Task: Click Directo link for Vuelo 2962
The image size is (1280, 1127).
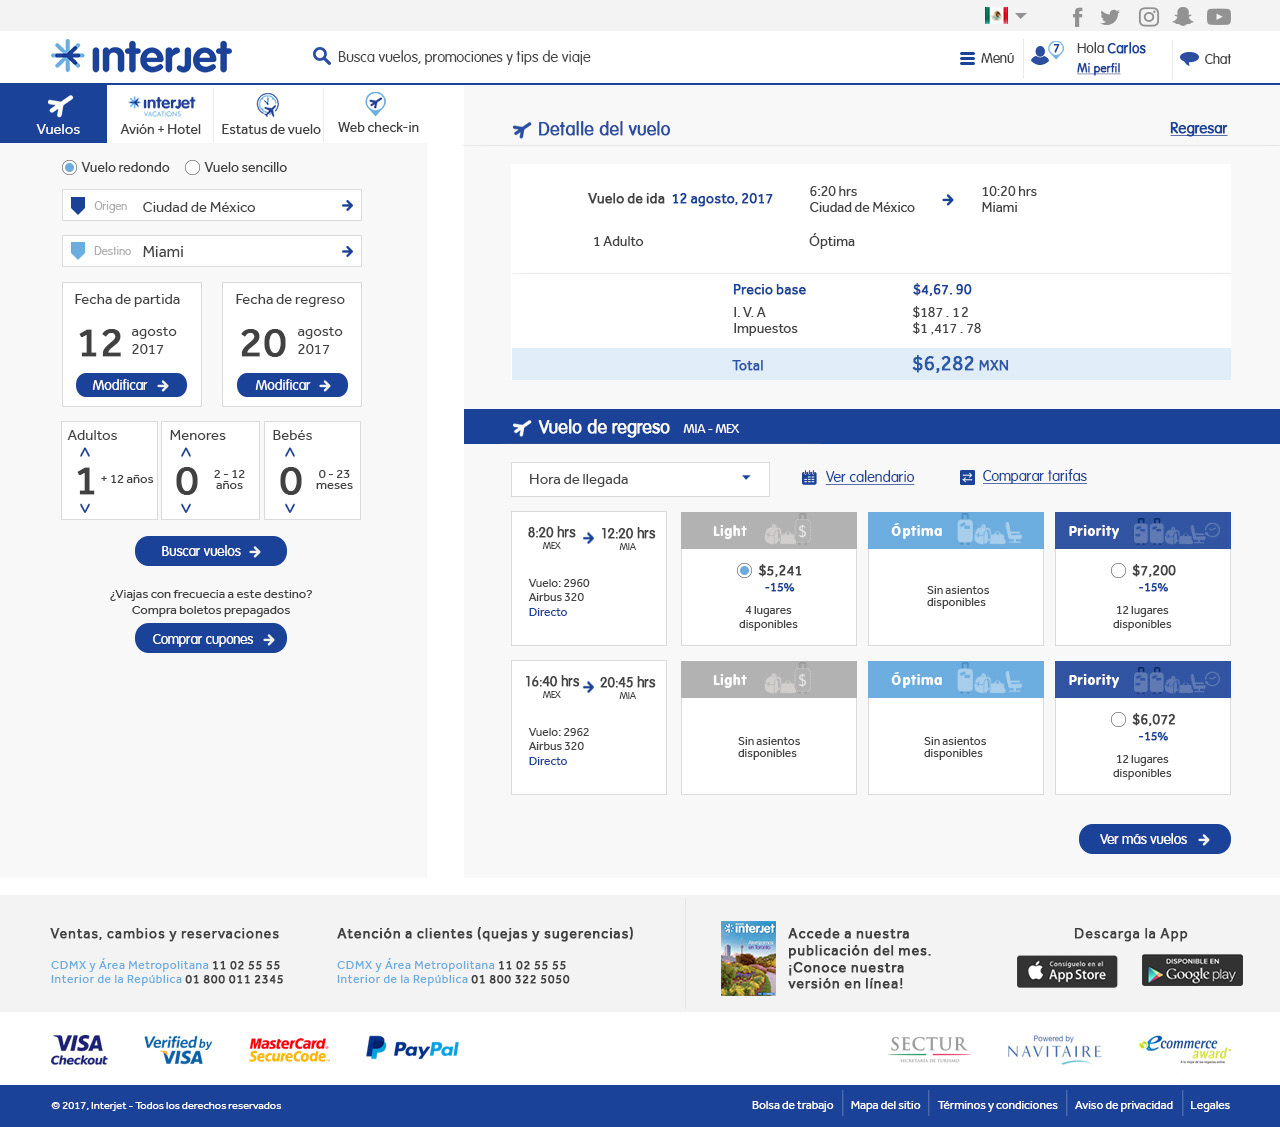Action: click(547, 761)
